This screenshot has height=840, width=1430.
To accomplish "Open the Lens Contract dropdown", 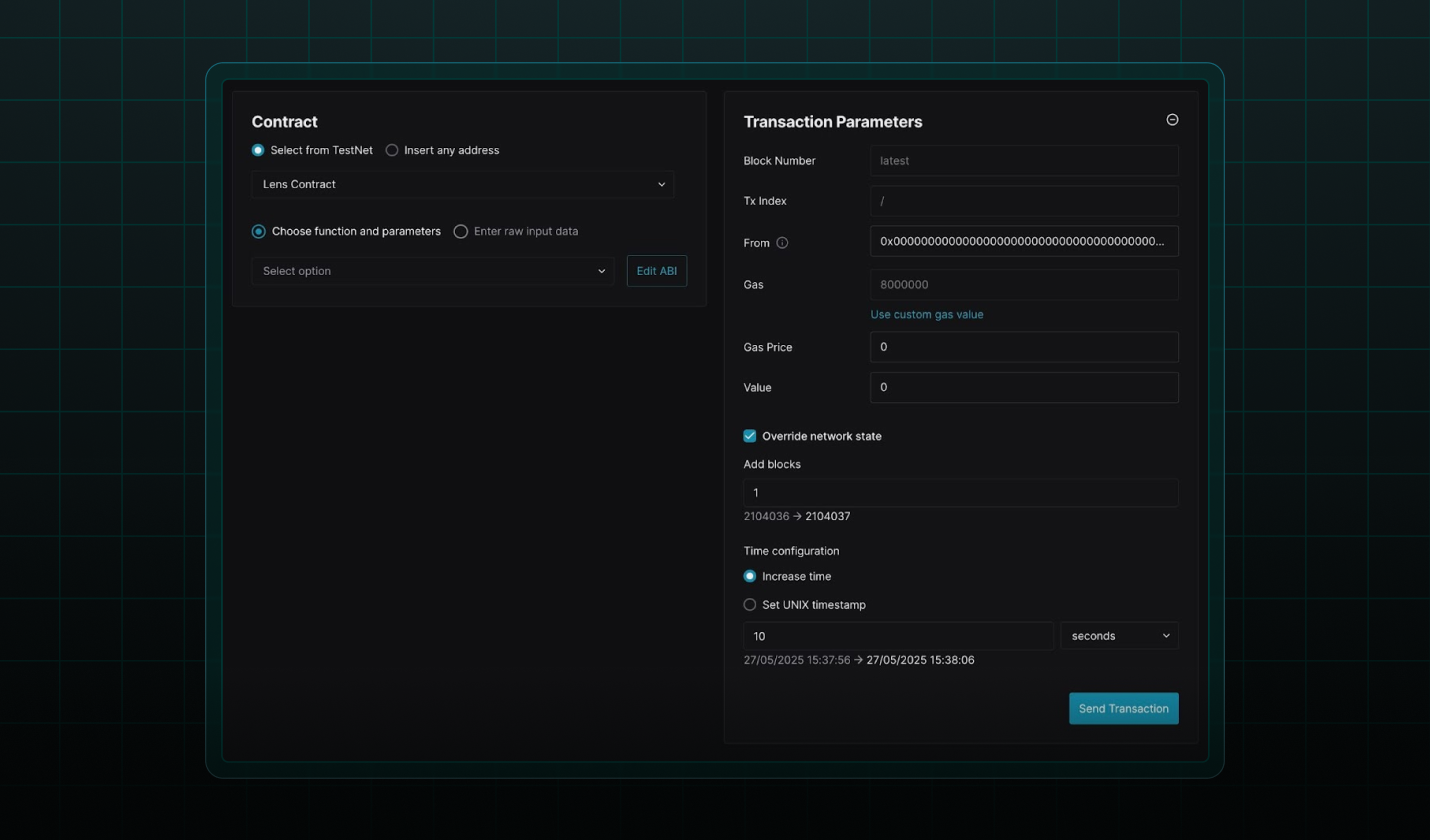I will (463, 184).
